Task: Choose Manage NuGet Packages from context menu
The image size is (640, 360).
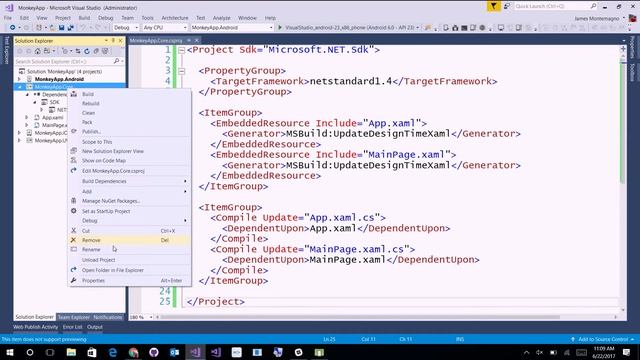Action: point(129,201)
